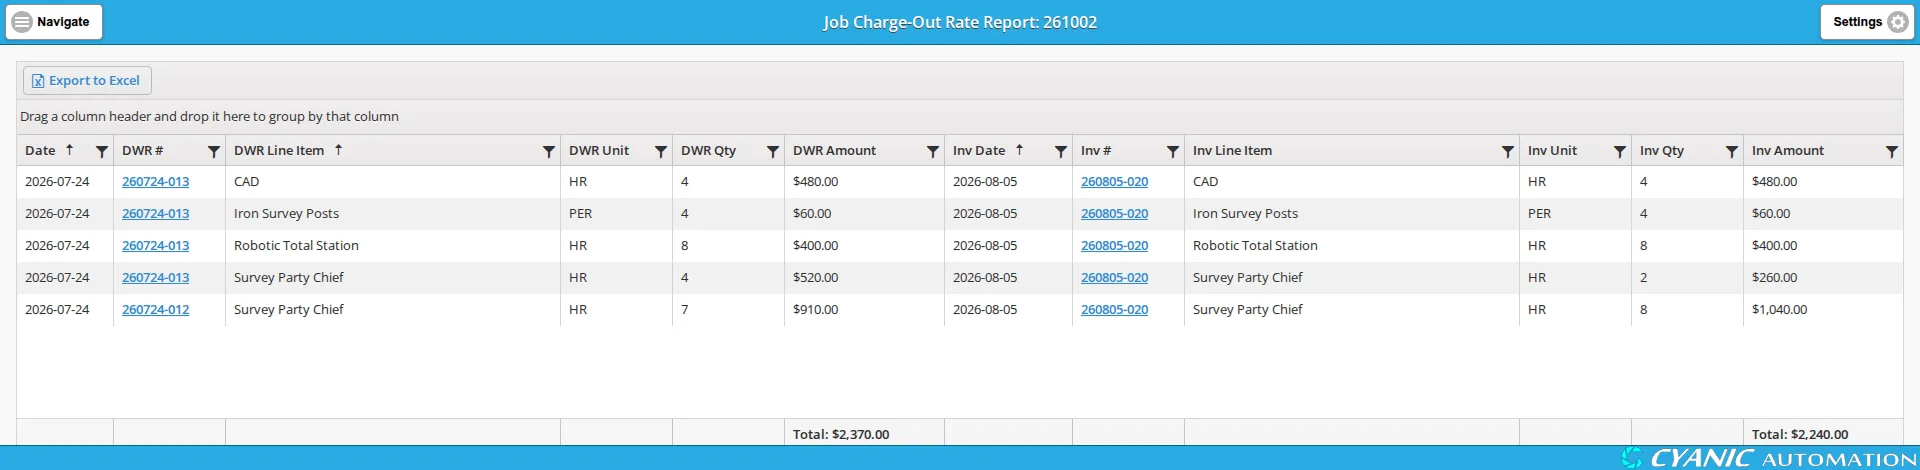Open DWR link 260724-012
This screenshot has height=470, width=1920.
[155, 310]
